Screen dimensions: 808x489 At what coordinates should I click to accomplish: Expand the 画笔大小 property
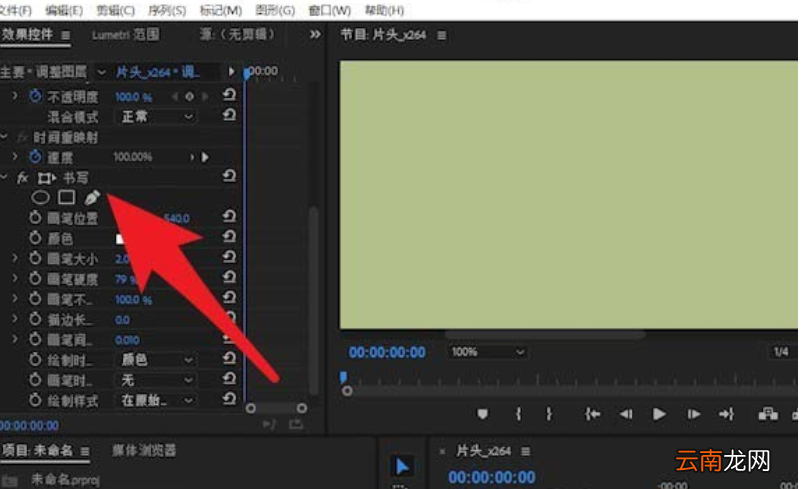click(x=14, y=258)
